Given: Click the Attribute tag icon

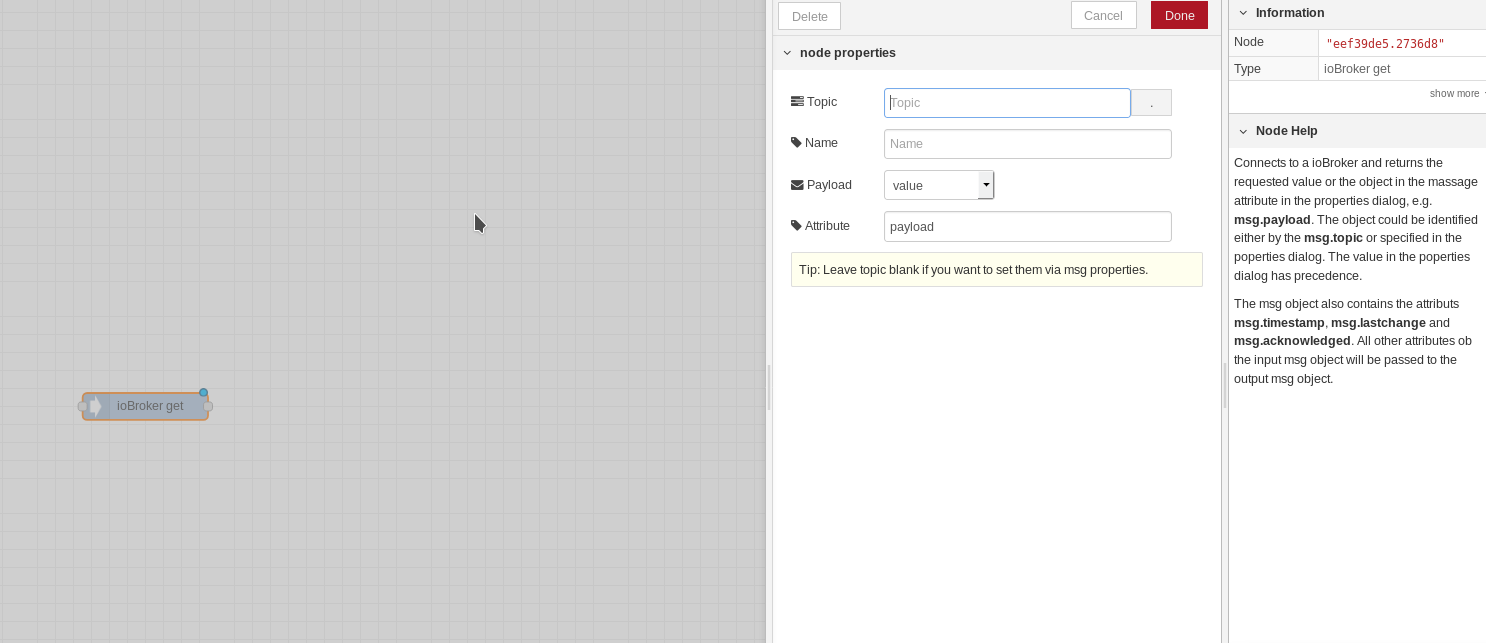Looking at the screenshot, I should 796,225.
